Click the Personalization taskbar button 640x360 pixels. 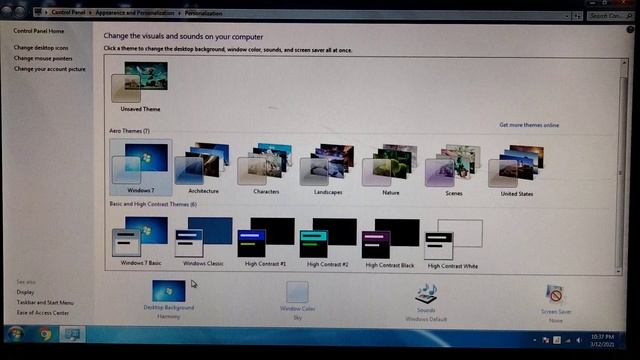point(72,334)
